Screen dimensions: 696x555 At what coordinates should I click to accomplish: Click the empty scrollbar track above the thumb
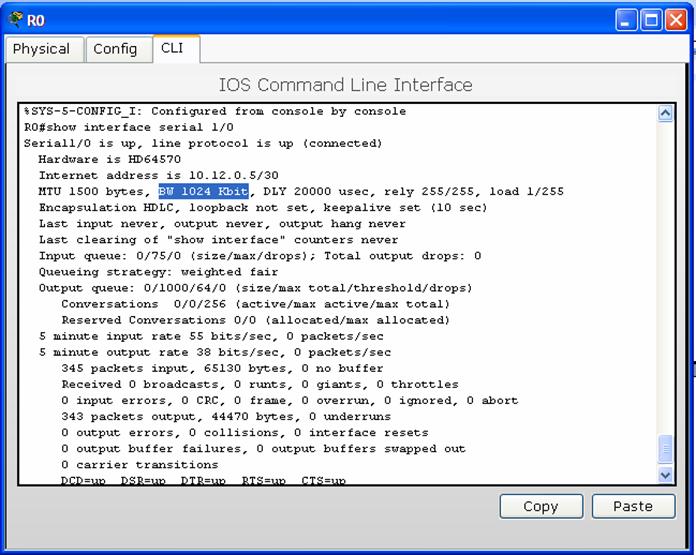(x=665, y=280)
